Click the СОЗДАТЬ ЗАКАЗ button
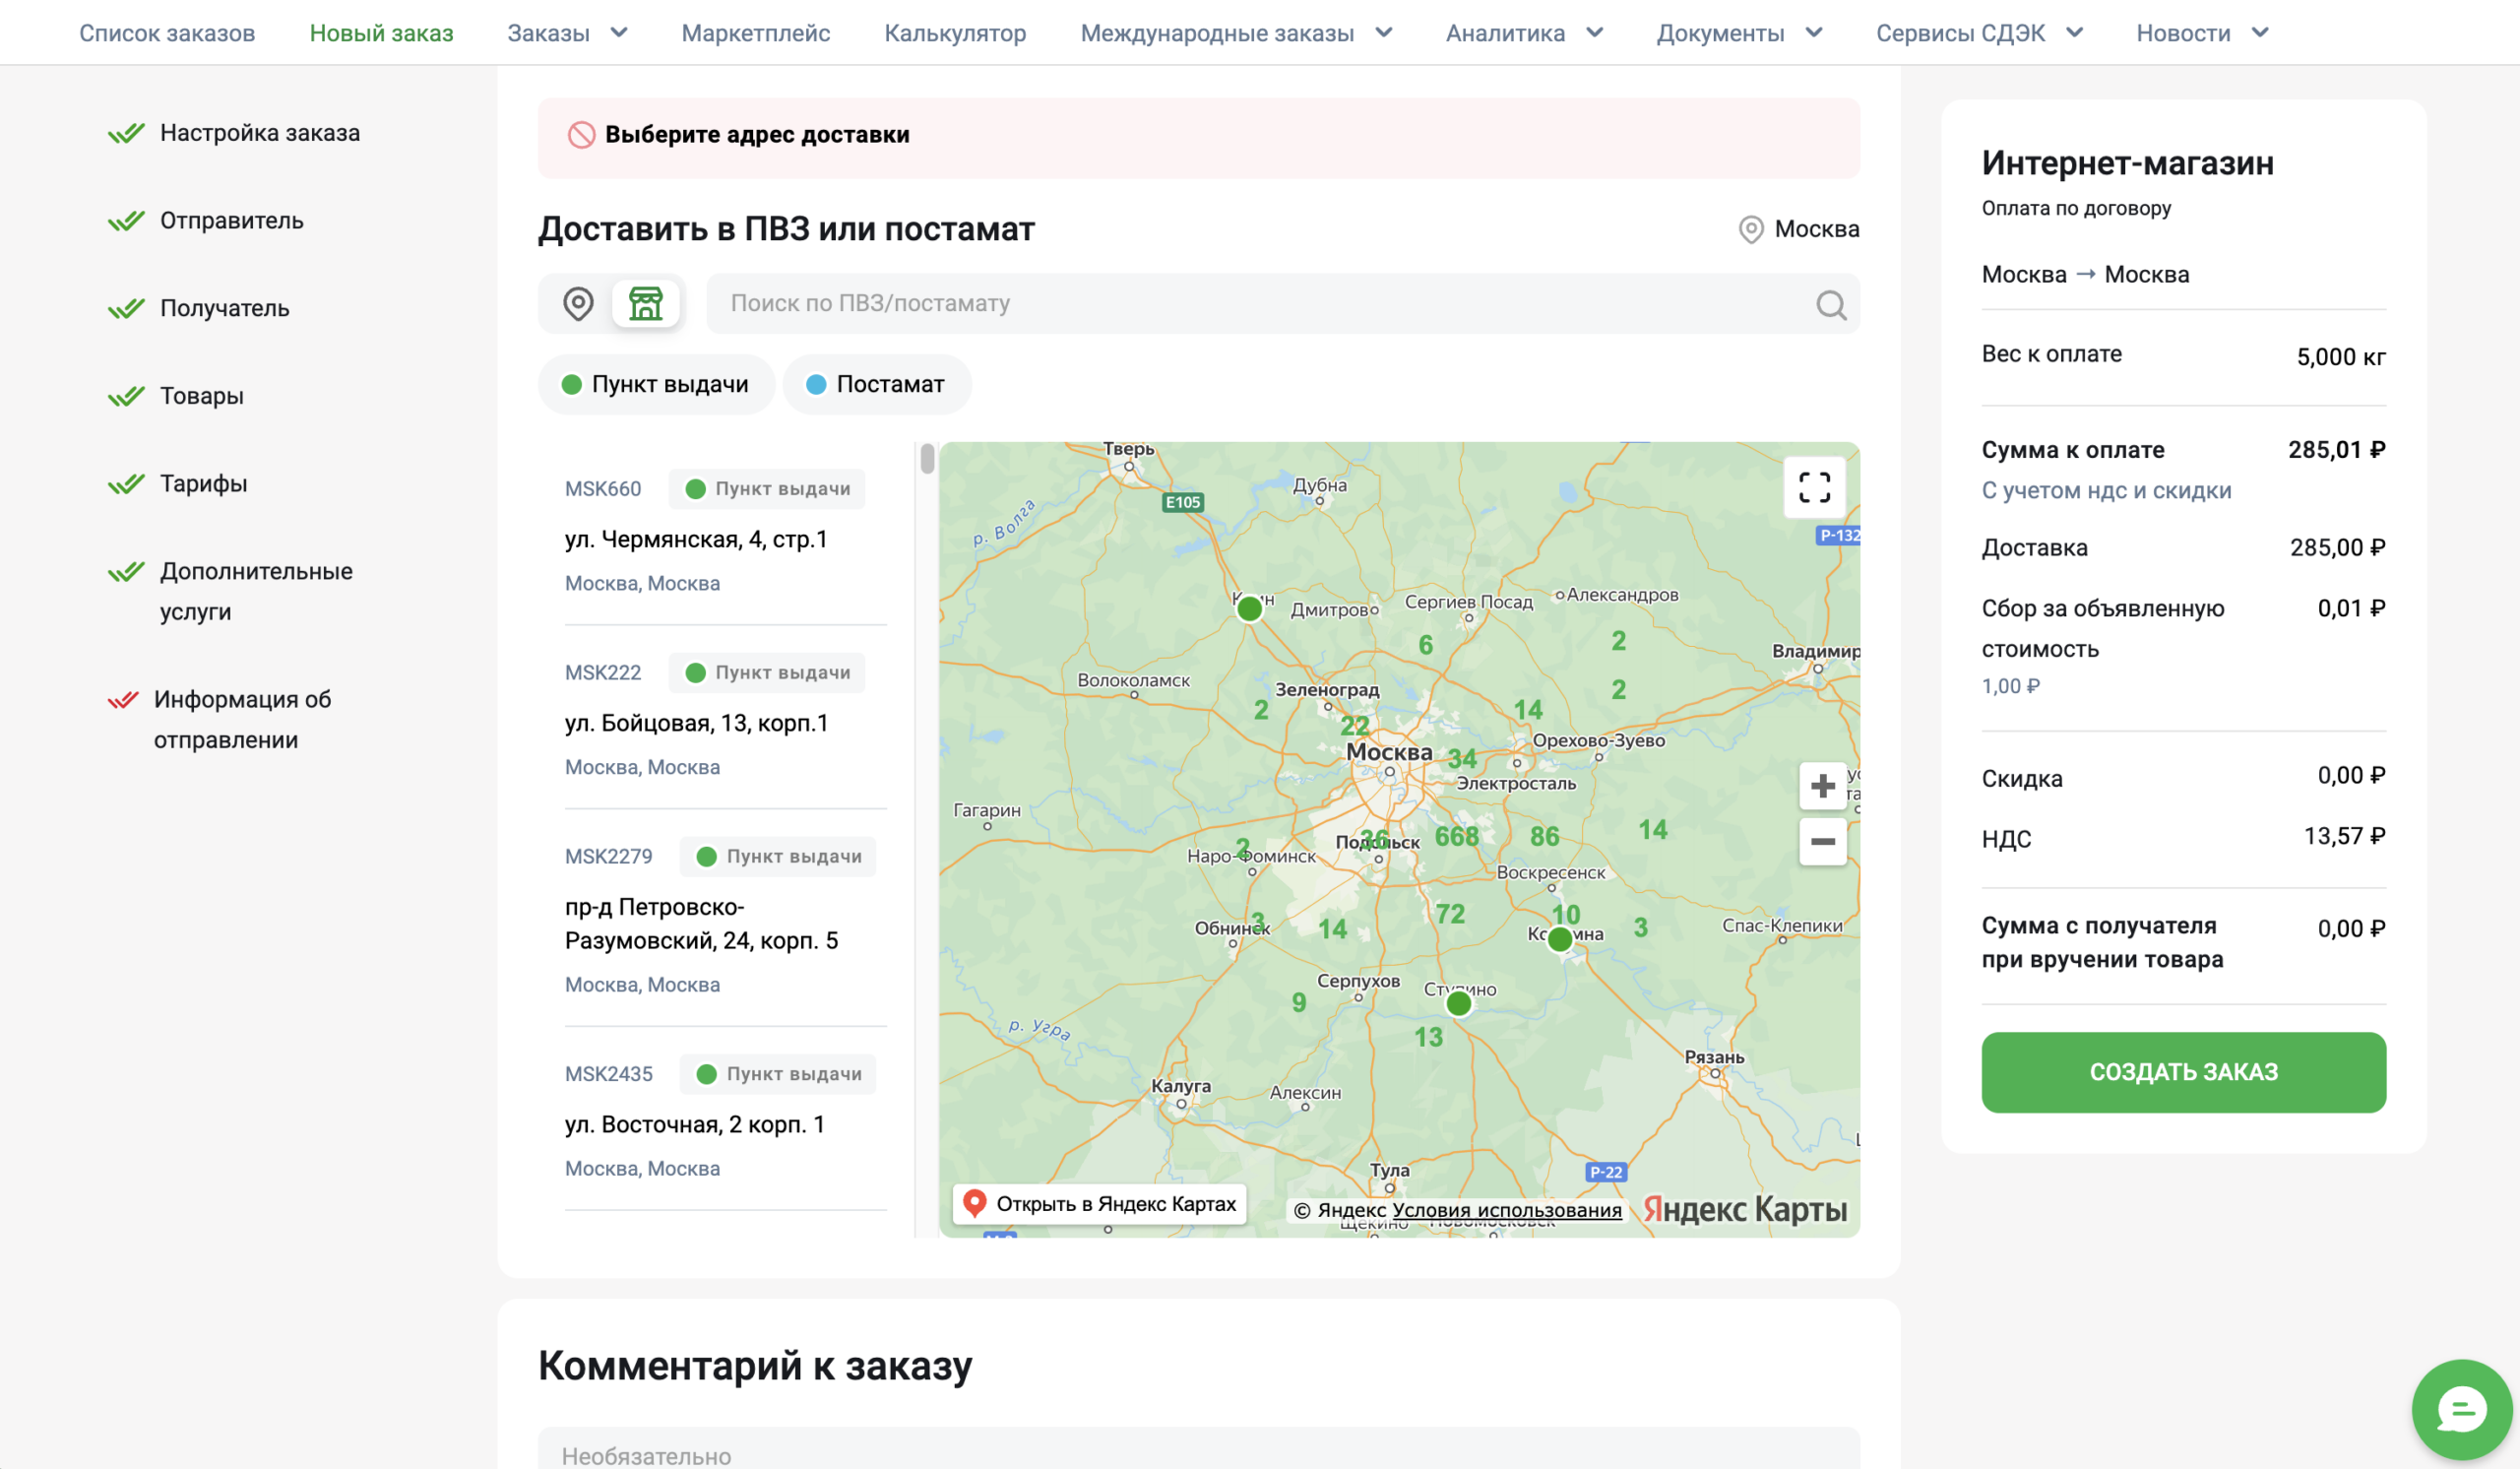2520x1469 pixels. click(2183, 1072)
